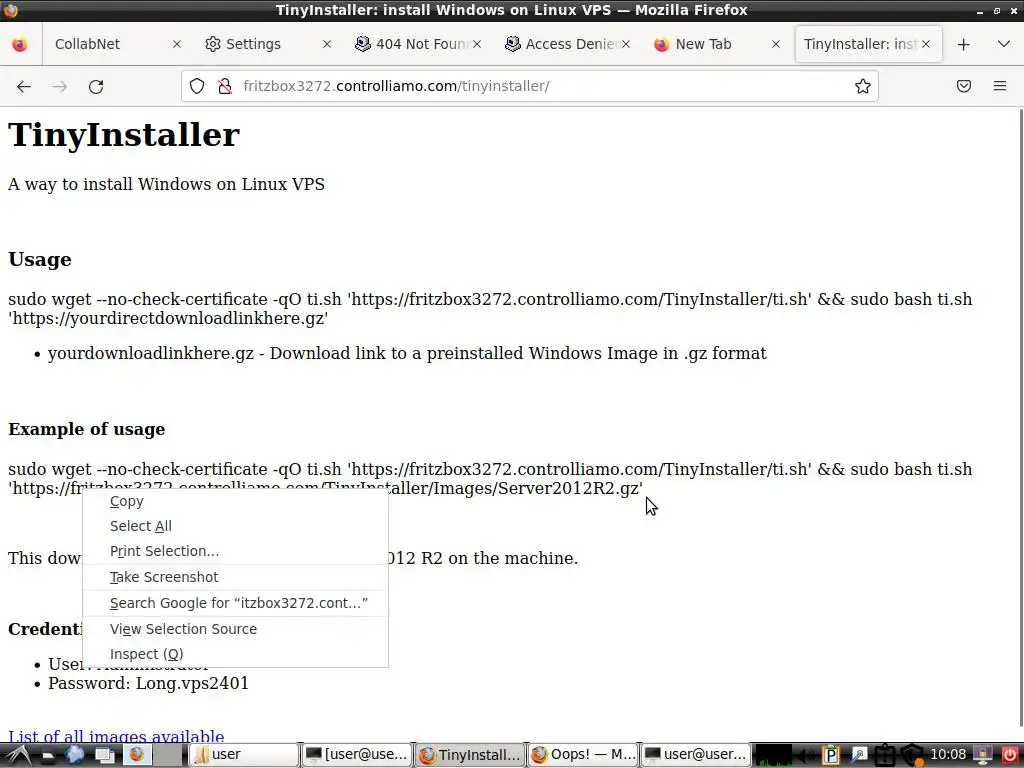Close the Settings tab
This screenshot has height=768, width=1024.
327,44
